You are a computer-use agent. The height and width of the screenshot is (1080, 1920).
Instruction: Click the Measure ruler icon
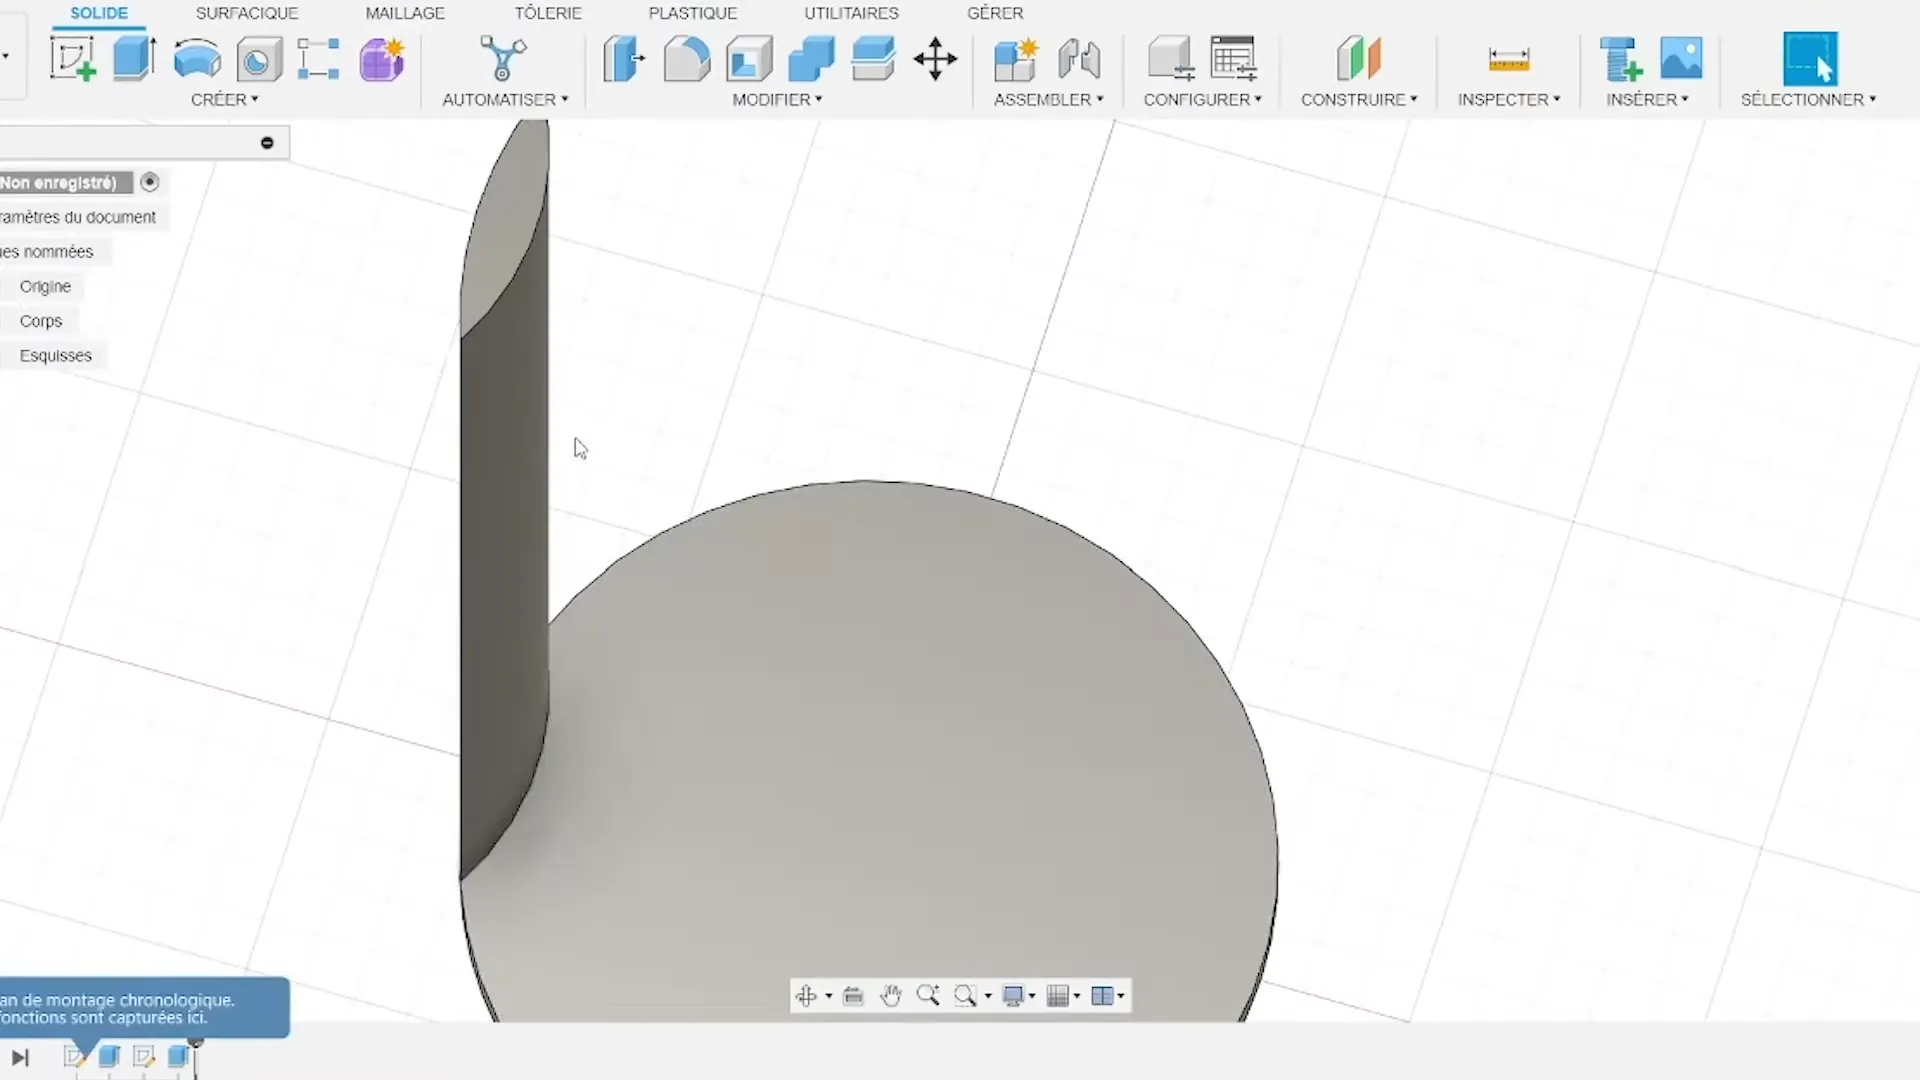coord(1508,60)
